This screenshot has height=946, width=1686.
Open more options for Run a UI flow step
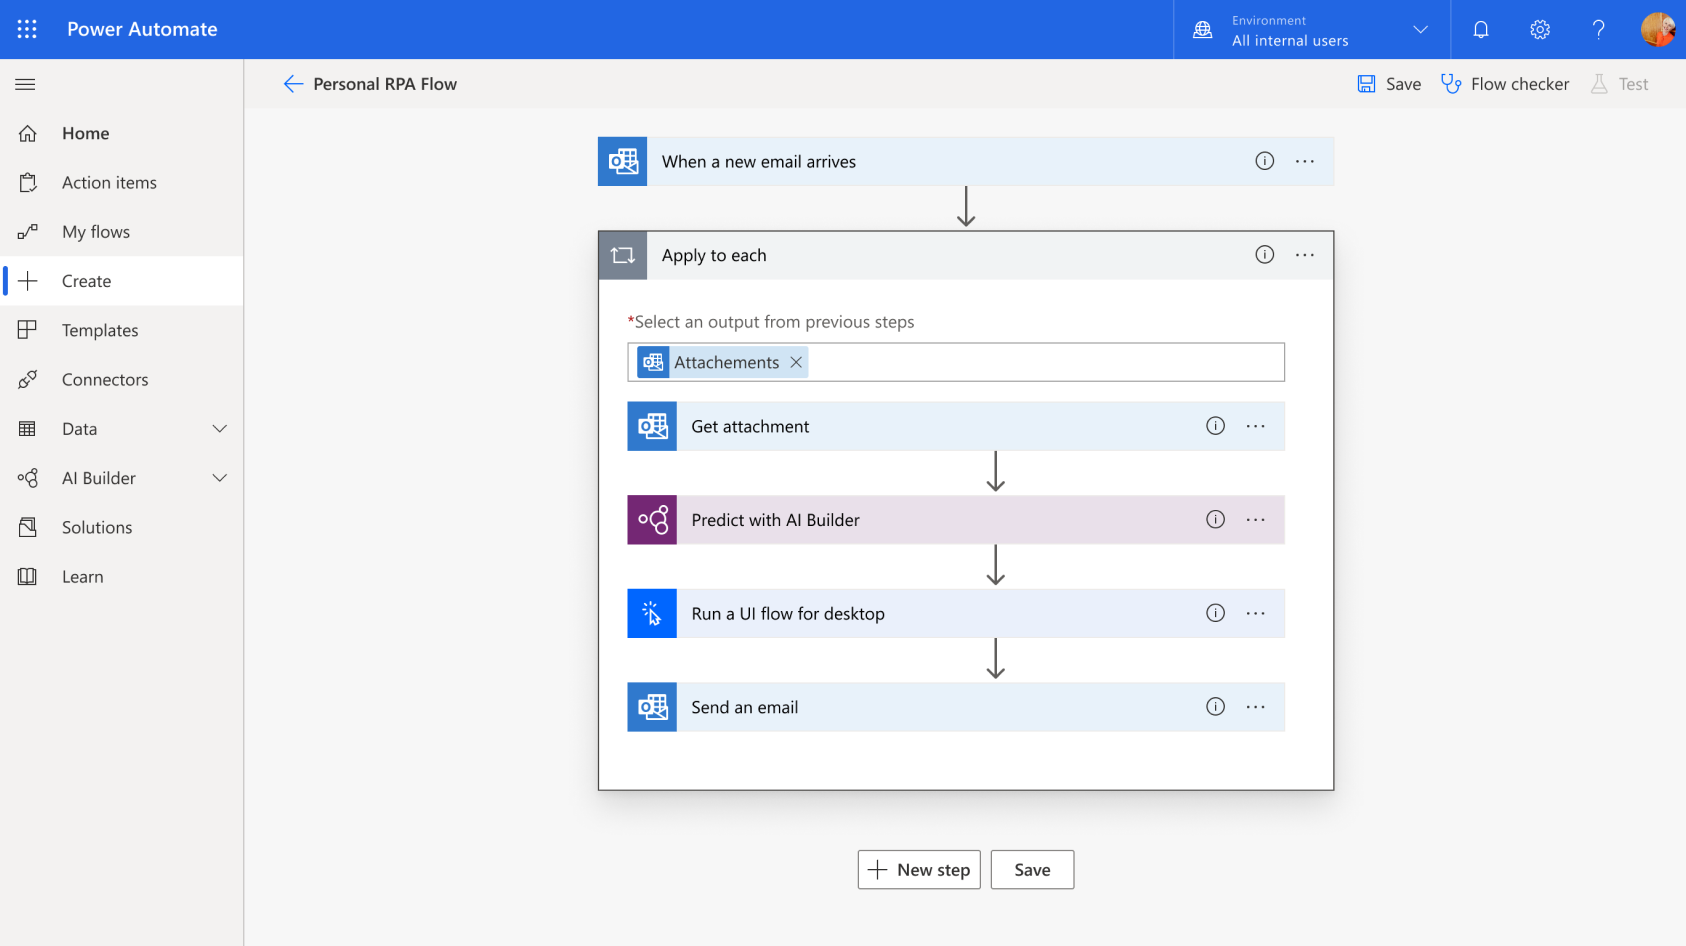pyautogui.click(x=1256, y=614)
